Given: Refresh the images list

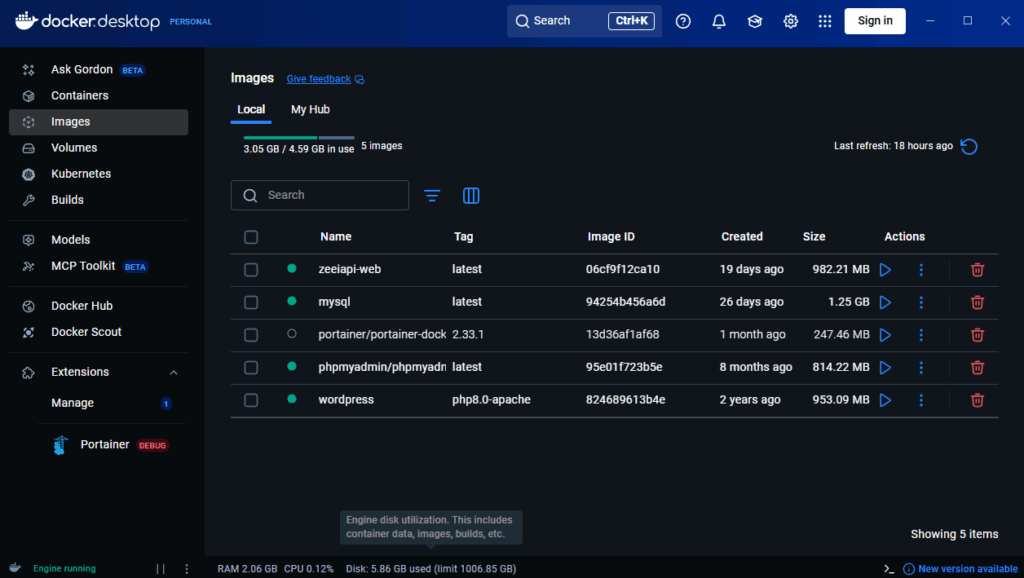Looking at the screenshot, I should tap(969, 146).
